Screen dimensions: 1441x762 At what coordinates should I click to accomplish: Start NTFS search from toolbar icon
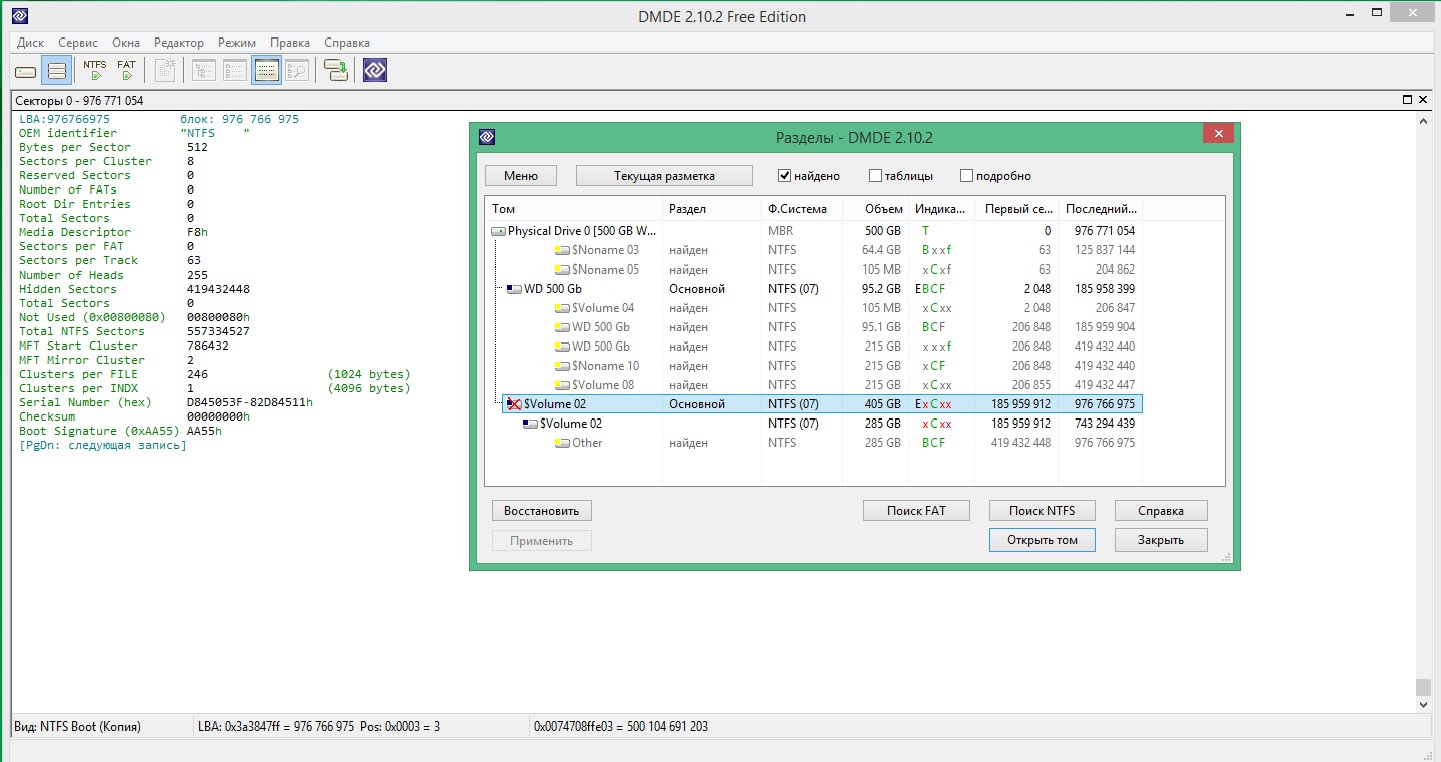tap(95, 70)
